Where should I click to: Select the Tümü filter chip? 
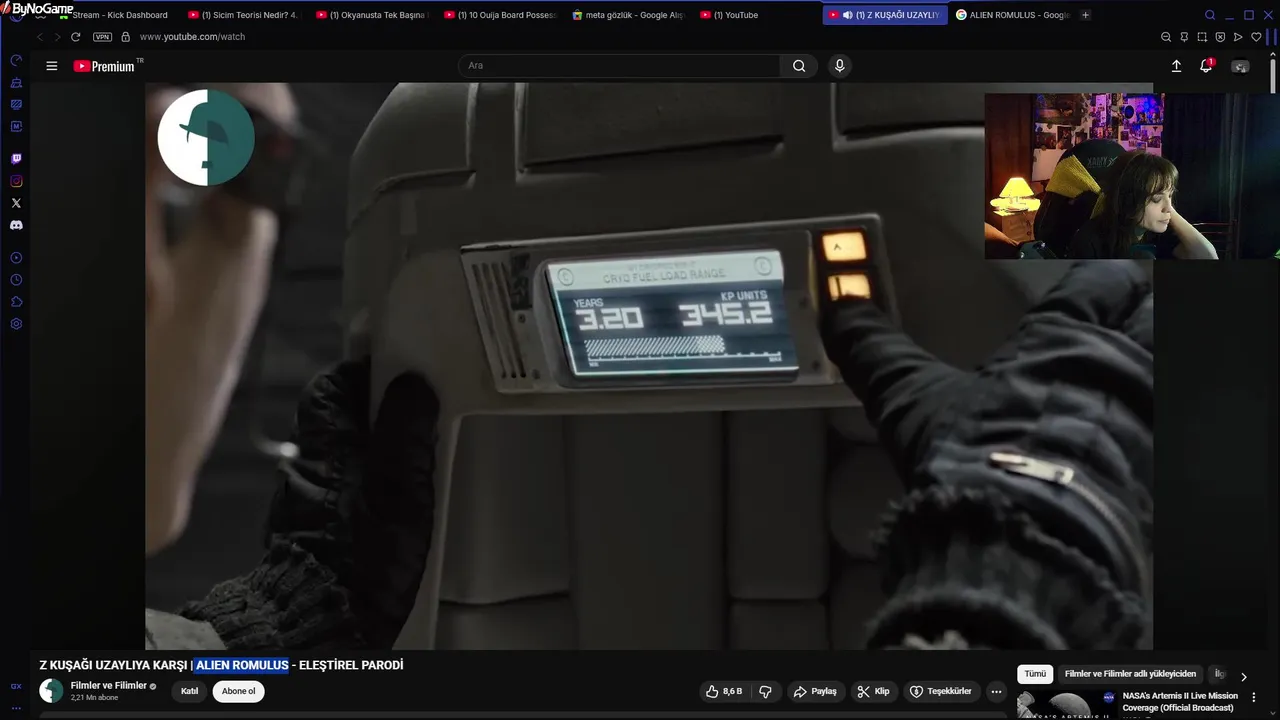point(1035,674)
